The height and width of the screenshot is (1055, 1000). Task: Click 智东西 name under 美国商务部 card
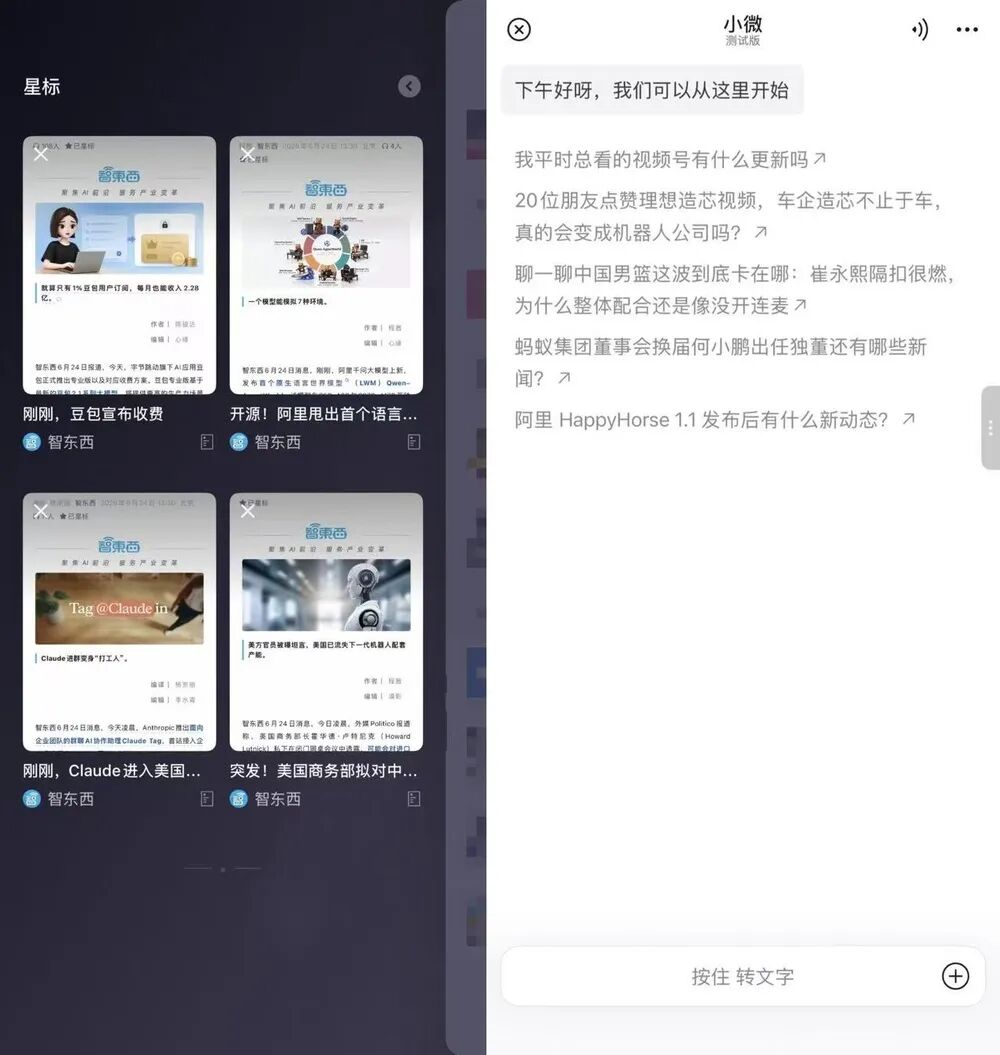[x=277, y=799]
